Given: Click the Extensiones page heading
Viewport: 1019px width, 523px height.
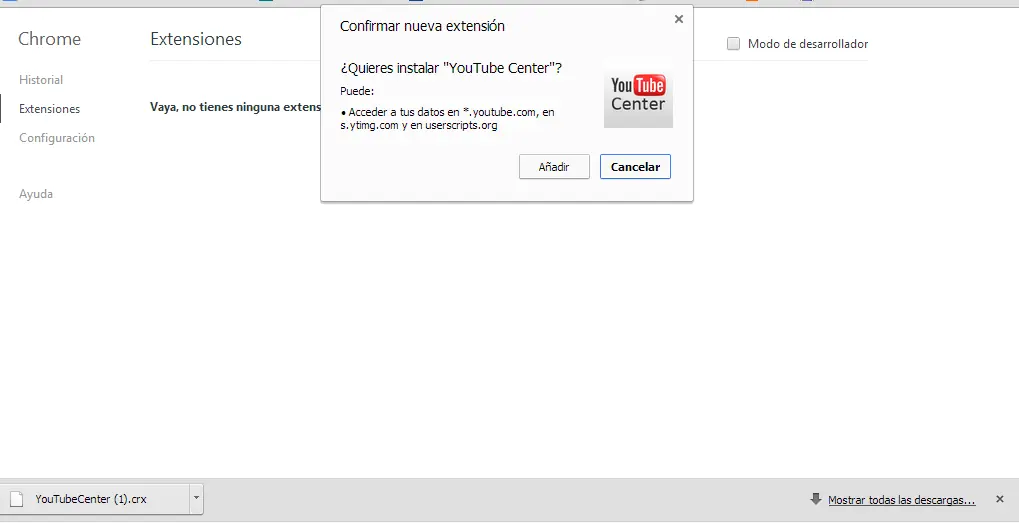Looking at the screenshot, I should click(196, 39).
